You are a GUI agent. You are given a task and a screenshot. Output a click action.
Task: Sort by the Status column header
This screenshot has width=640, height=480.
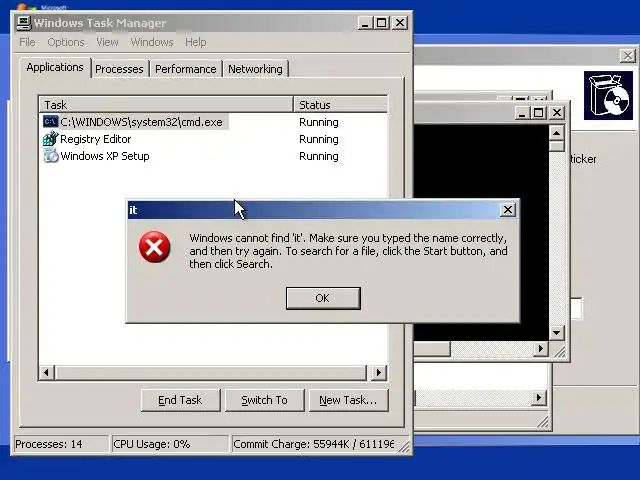[340, 104]
